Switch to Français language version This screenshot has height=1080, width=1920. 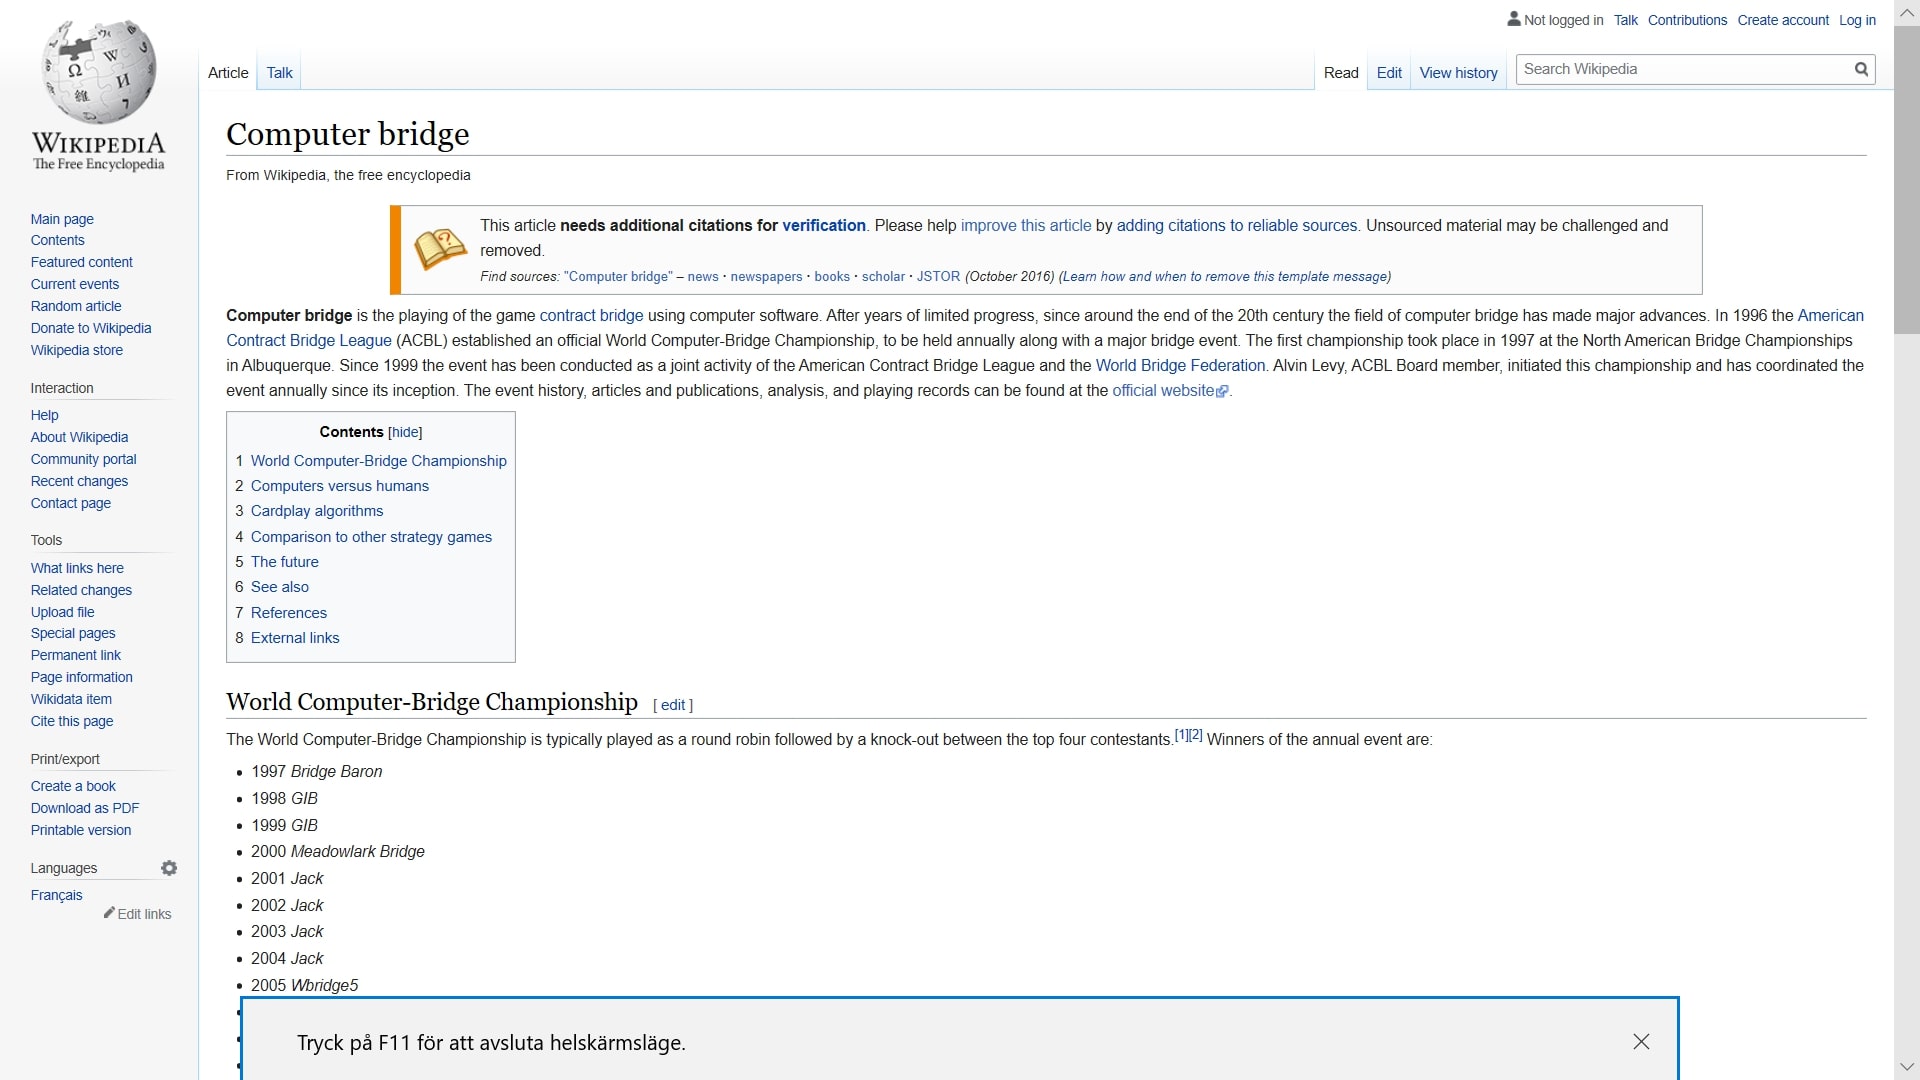[x=56, y=895]
